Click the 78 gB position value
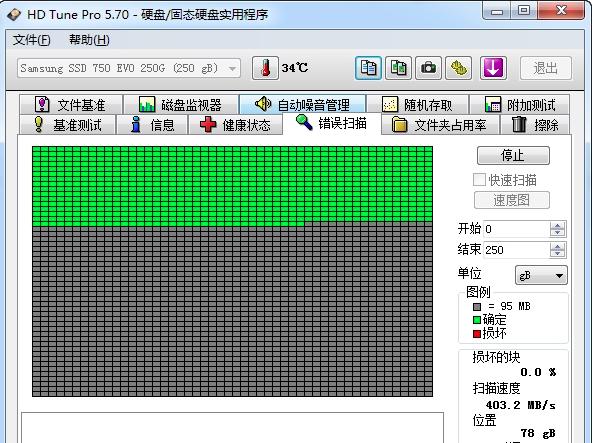Viewport: 594px width, 443px height. pyautogui.click(x=538, y=433)
